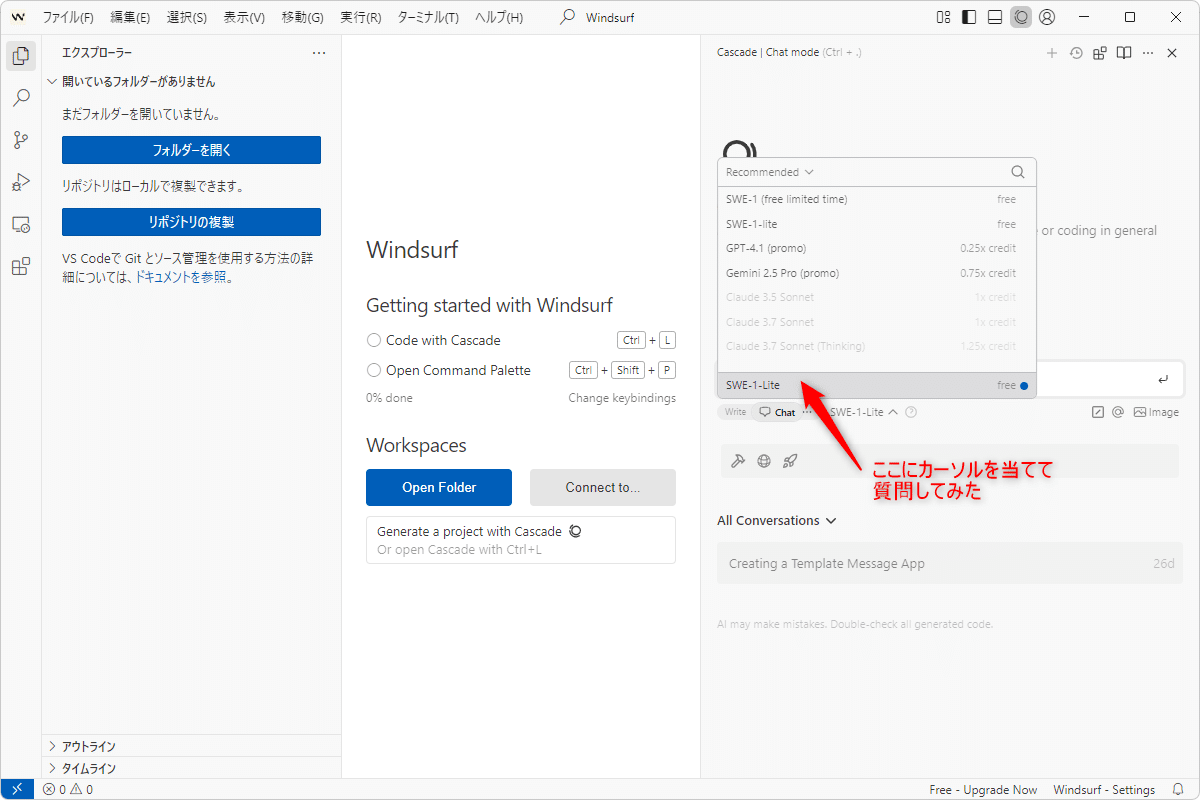Open the Cascade docs book icon
The height and width of the screenshot is (800, 1200).
pyautogui.click(x=1124, y=53)
